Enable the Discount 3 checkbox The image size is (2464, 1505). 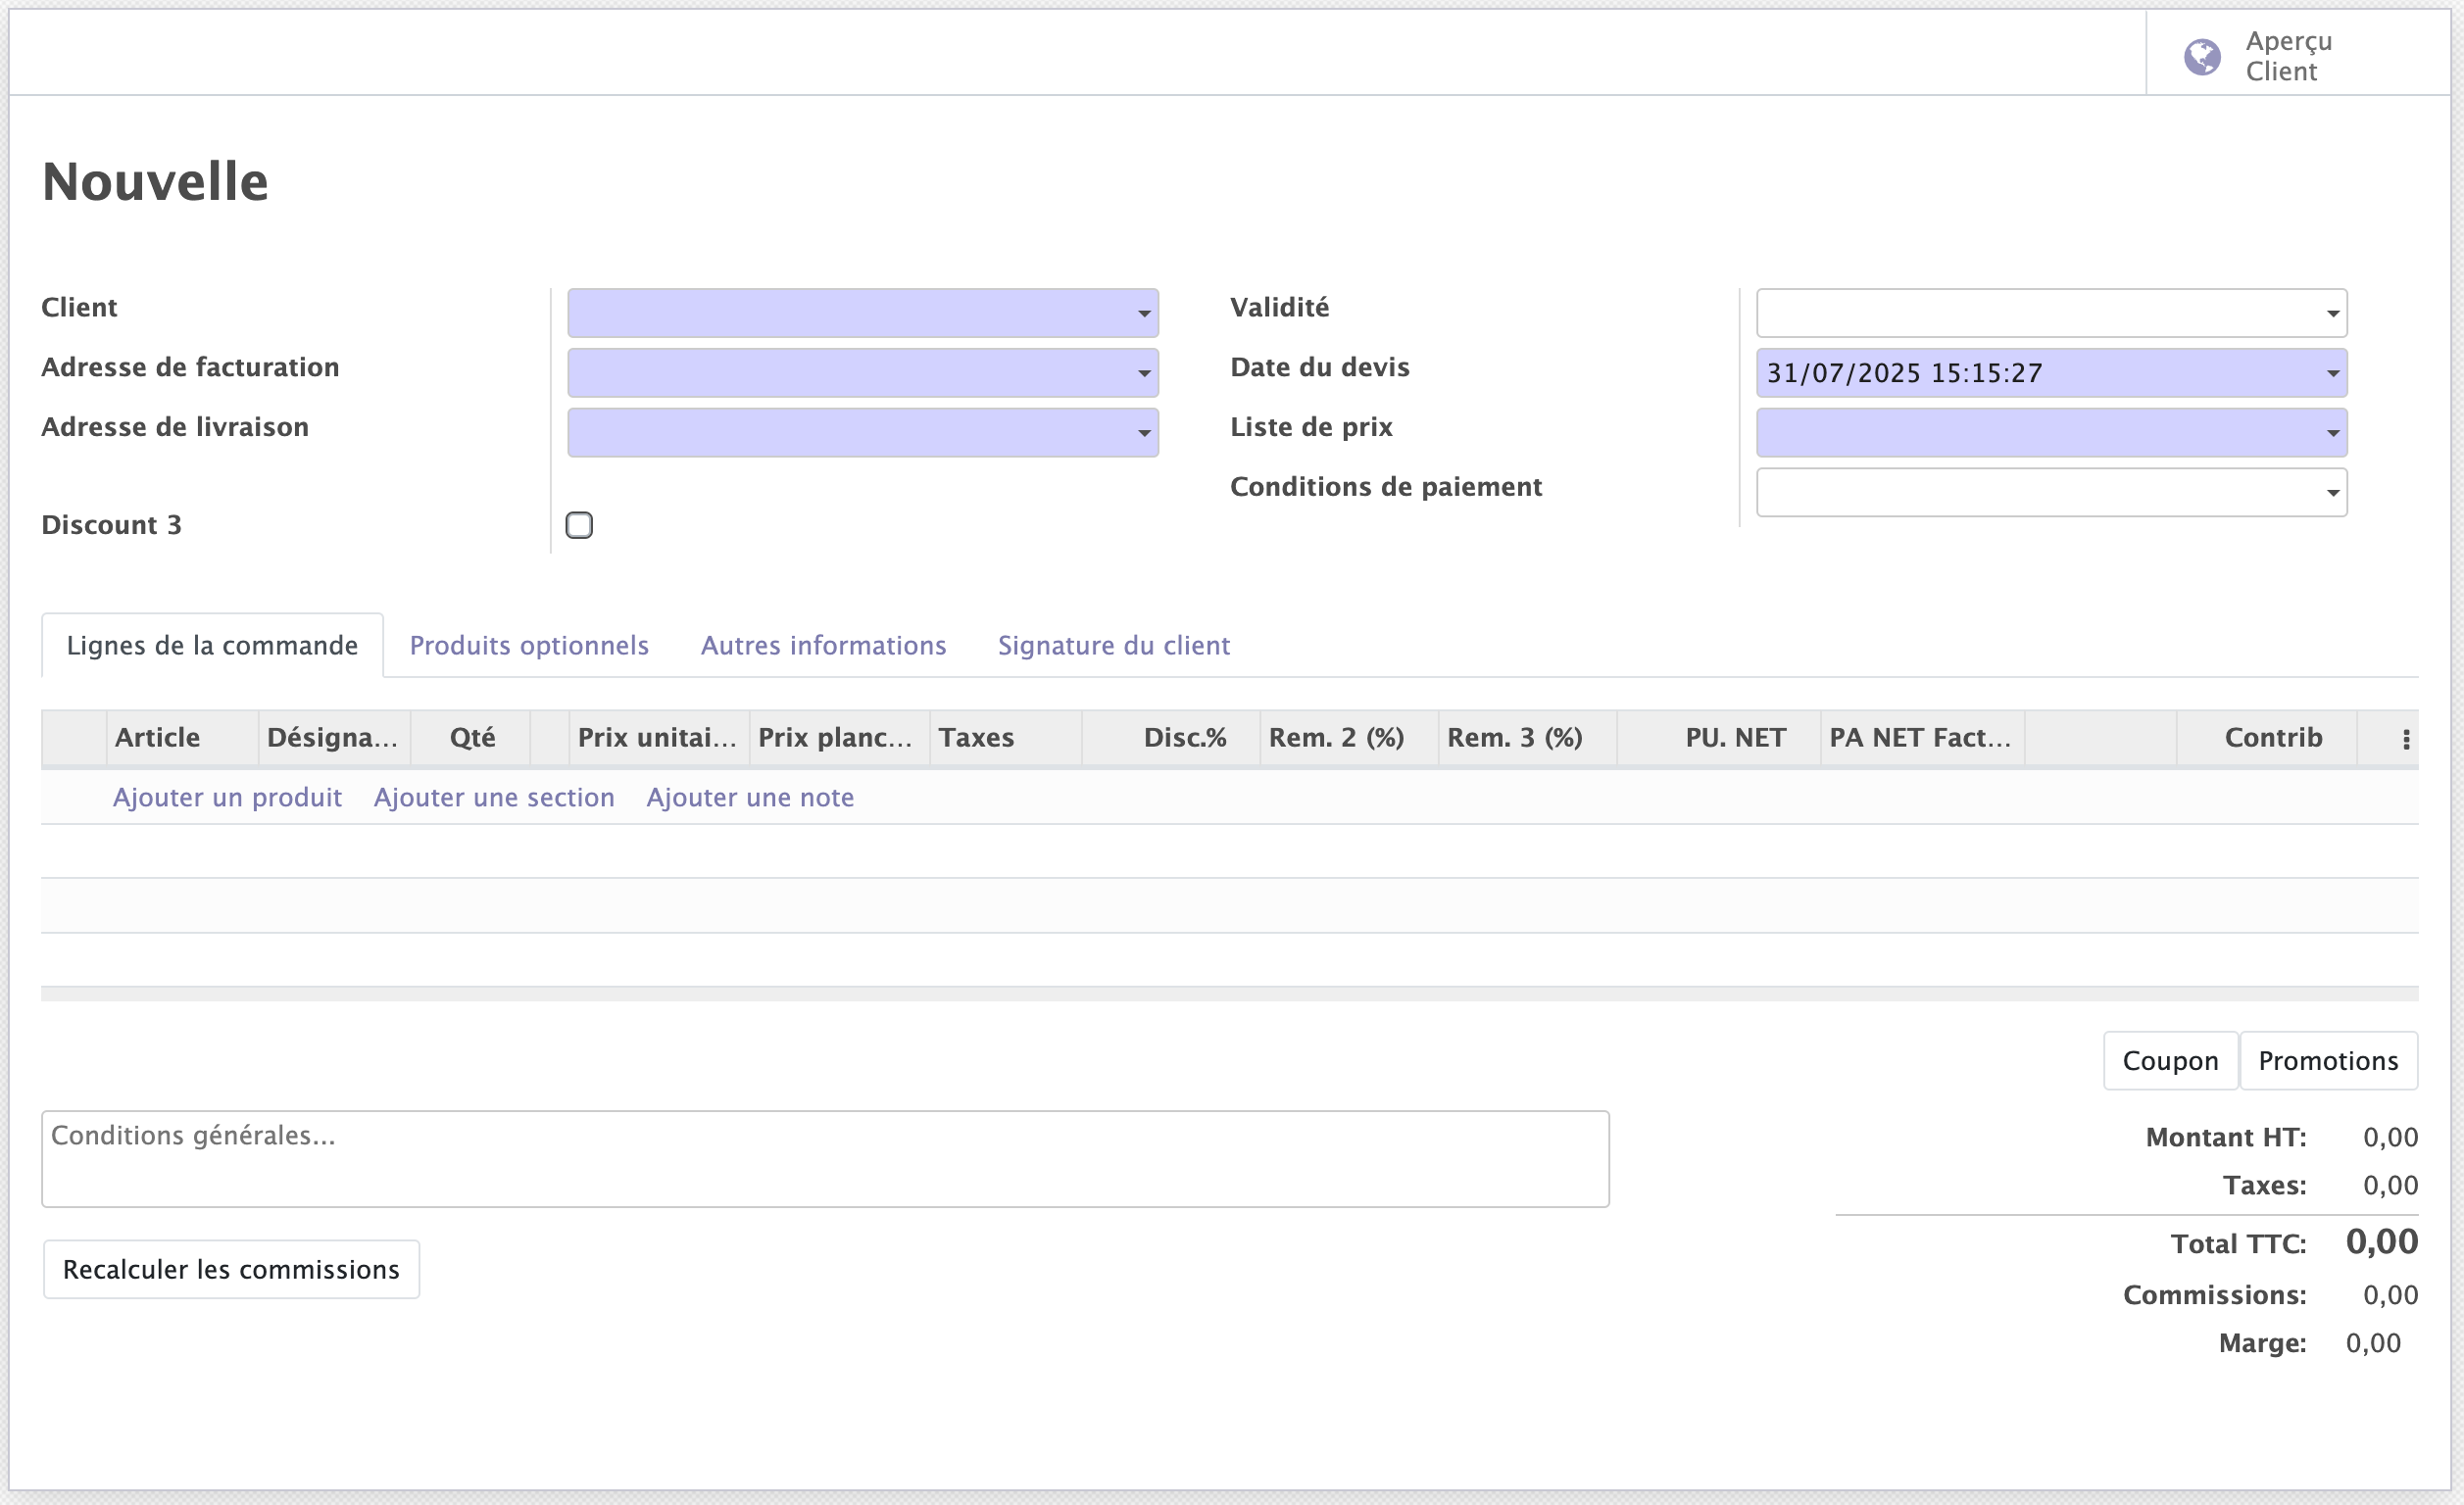point(579,525)
